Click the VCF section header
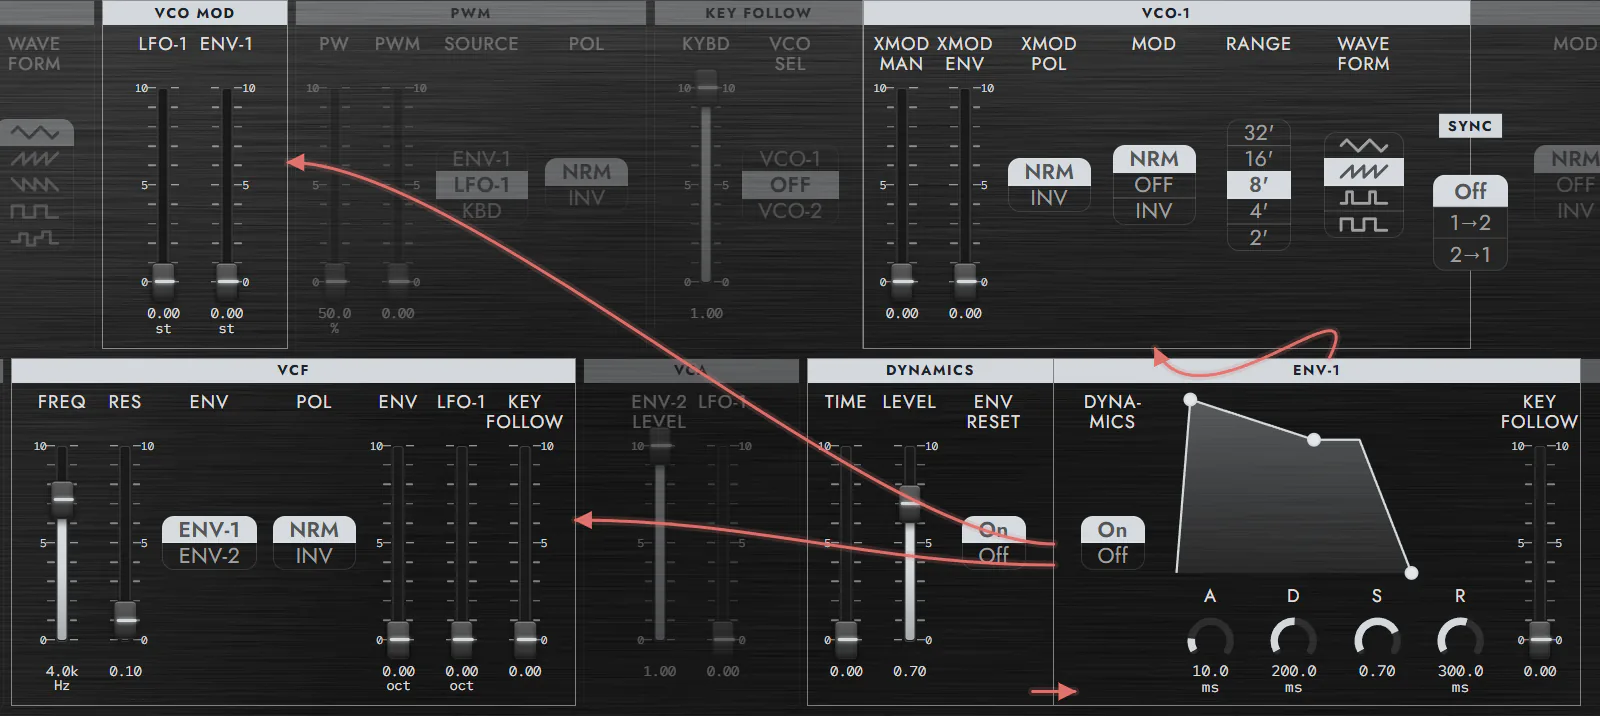The image size is (1600, 716). coord(293,370)
